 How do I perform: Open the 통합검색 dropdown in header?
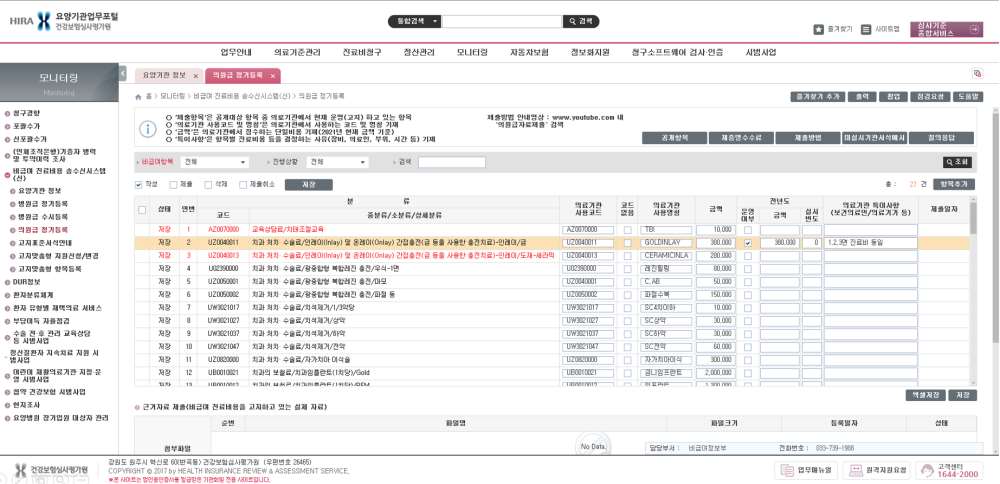(x=415, y=21)
